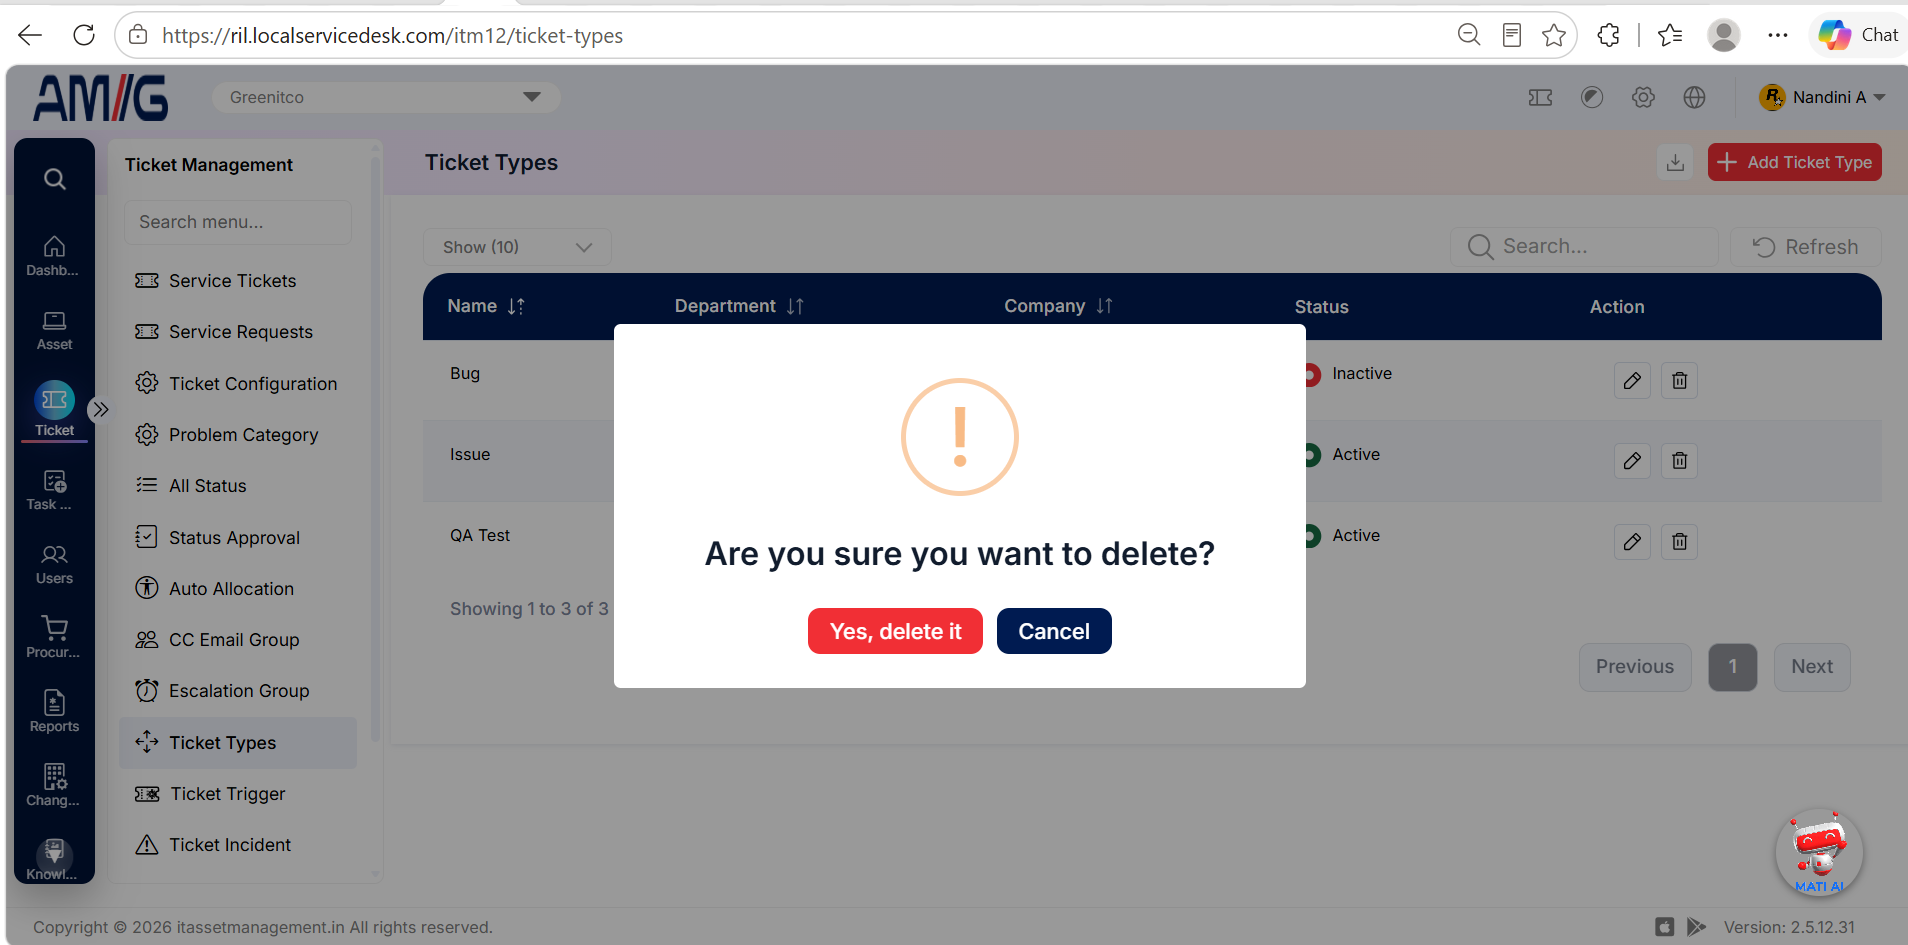Open Ticket Configuration menu item
The image size is (1908, 945).
[238, 384]
